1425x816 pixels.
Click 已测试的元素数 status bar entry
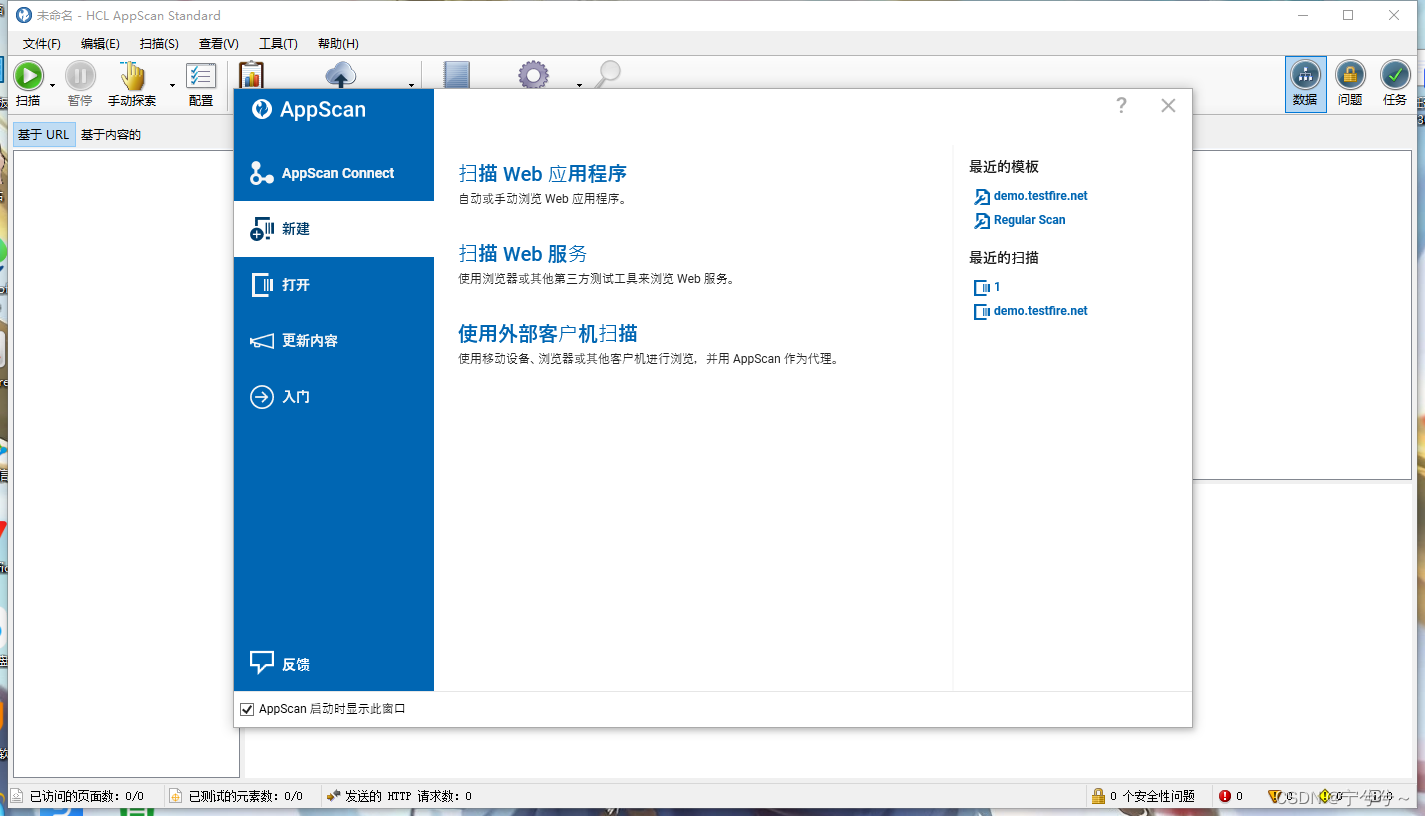[237, 796]
